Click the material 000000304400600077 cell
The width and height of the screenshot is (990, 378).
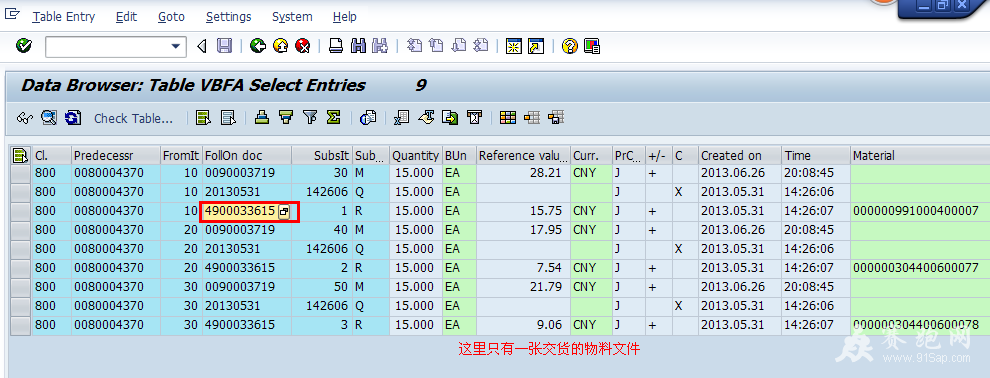(920, 268)
